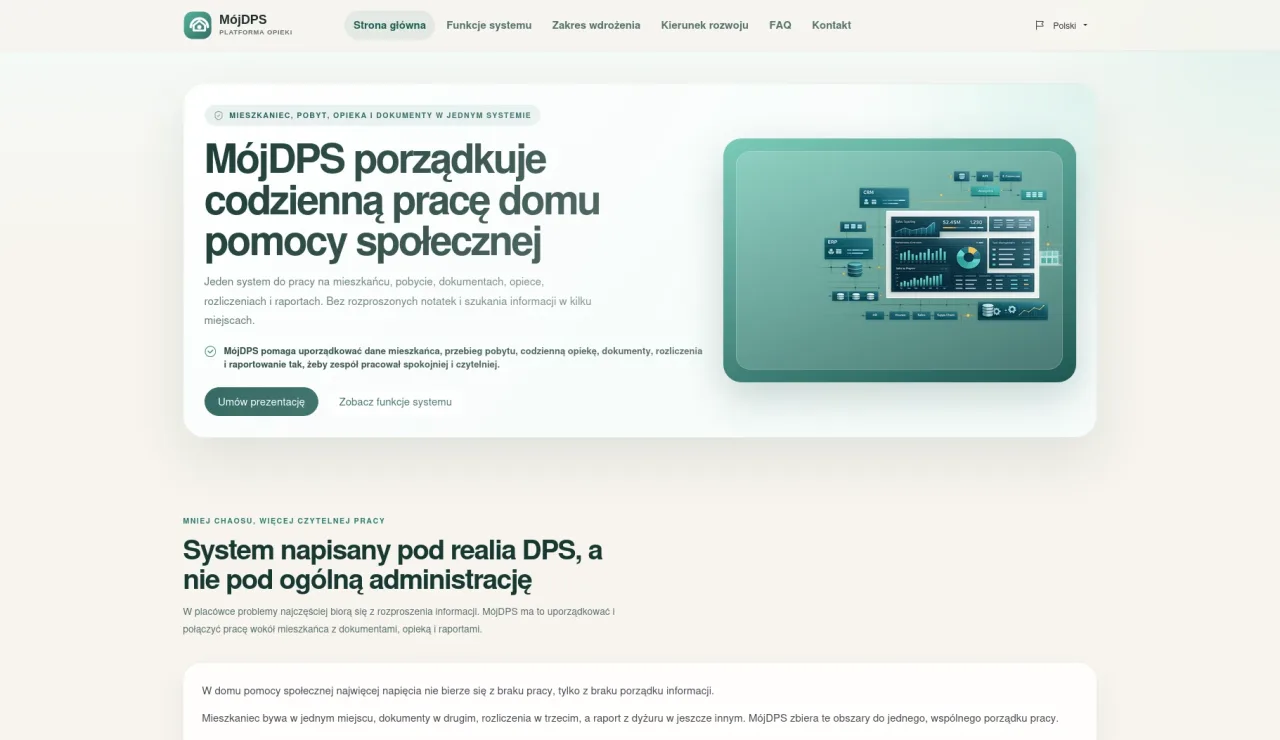Click the dashboard illustration in the hero
Screen dimensions: 1280x740
(899, 260)
